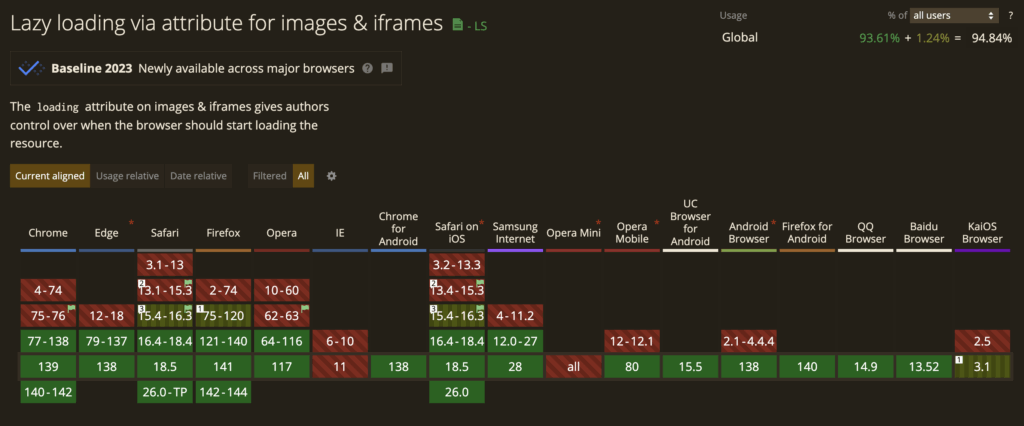The image size is (1024, 426).
Task: Select Edge 79-137 cell
Action: tap(106, 340)
